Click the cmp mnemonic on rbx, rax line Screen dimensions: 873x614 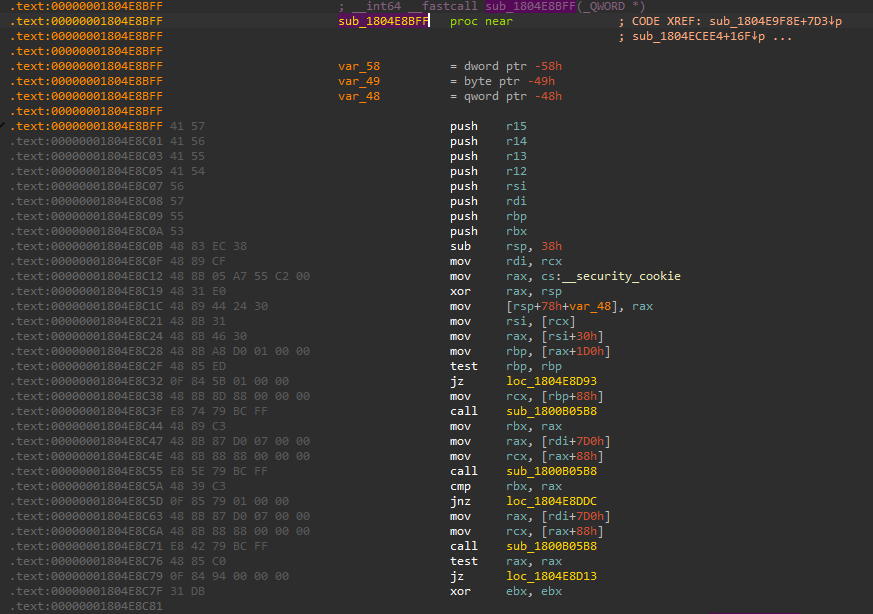pyautogui.click(x=460, y=486)
